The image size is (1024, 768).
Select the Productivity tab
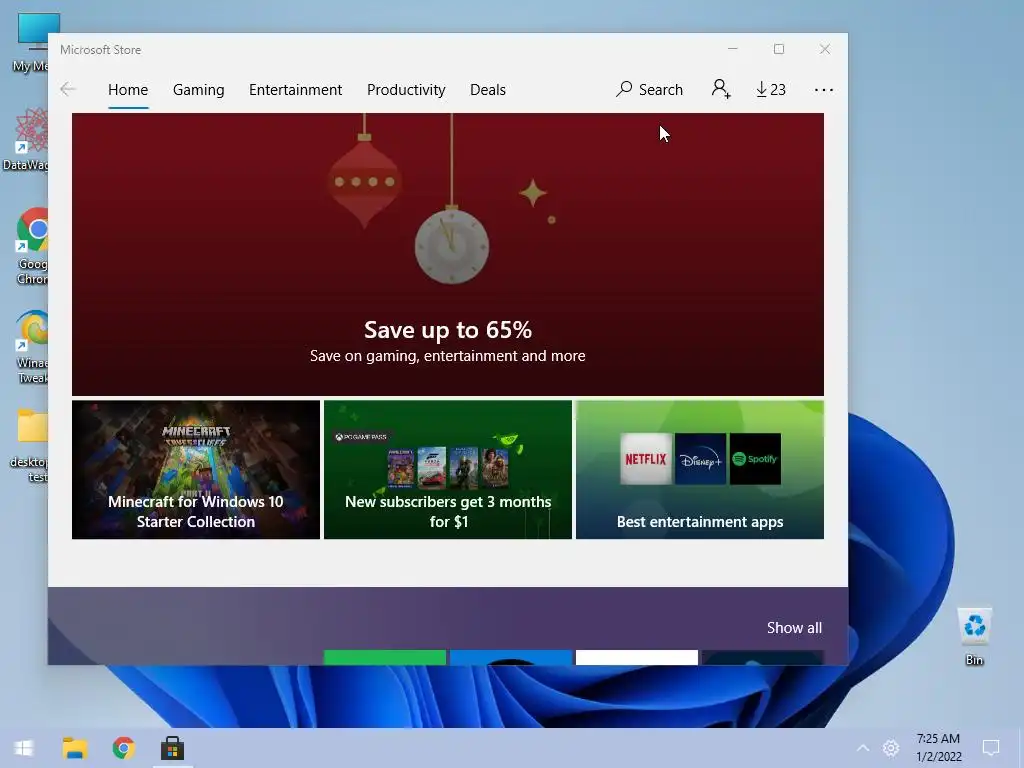tap(406, 89)
